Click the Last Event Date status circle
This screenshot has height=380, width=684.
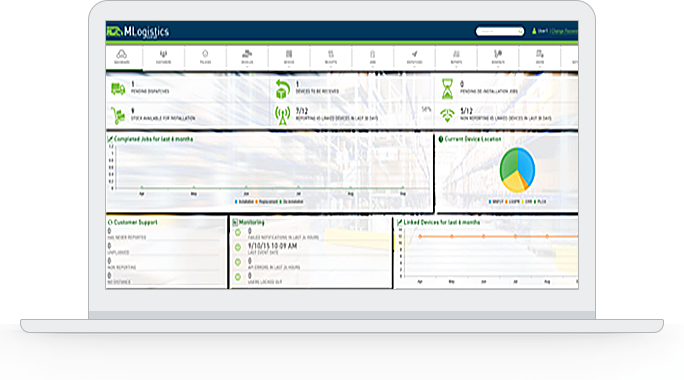coord(238,247)
